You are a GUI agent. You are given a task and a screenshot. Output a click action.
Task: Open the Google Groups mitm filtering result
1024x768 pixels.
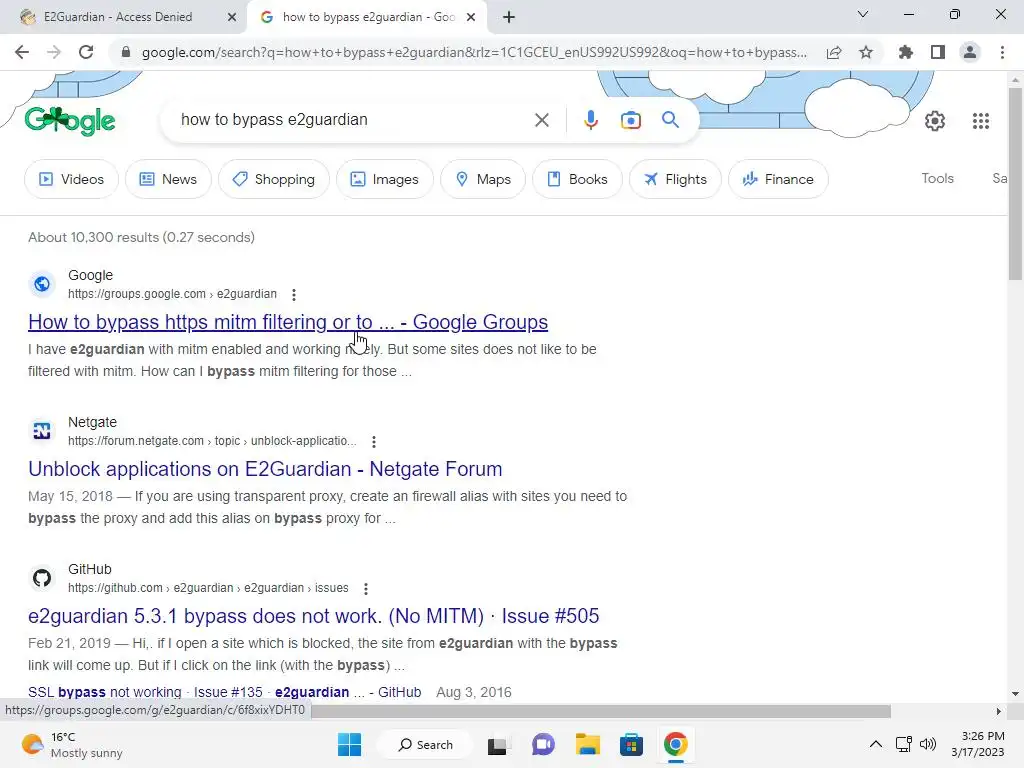click(x=288, y=322)
